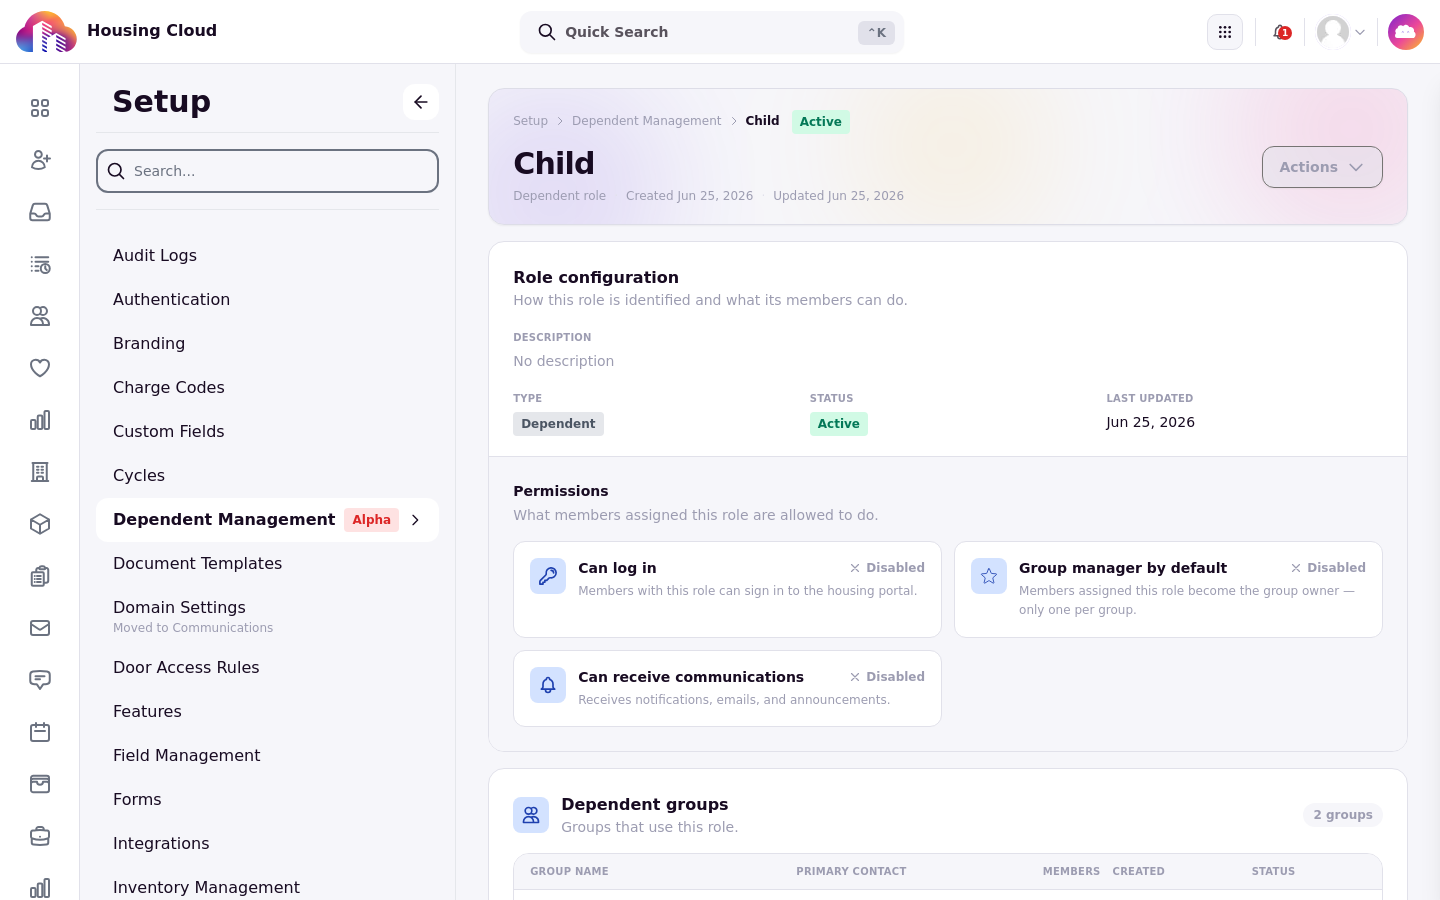Open the chat message icon
This screenshot has height=900, width=1440.
click(x=40, y=680)
